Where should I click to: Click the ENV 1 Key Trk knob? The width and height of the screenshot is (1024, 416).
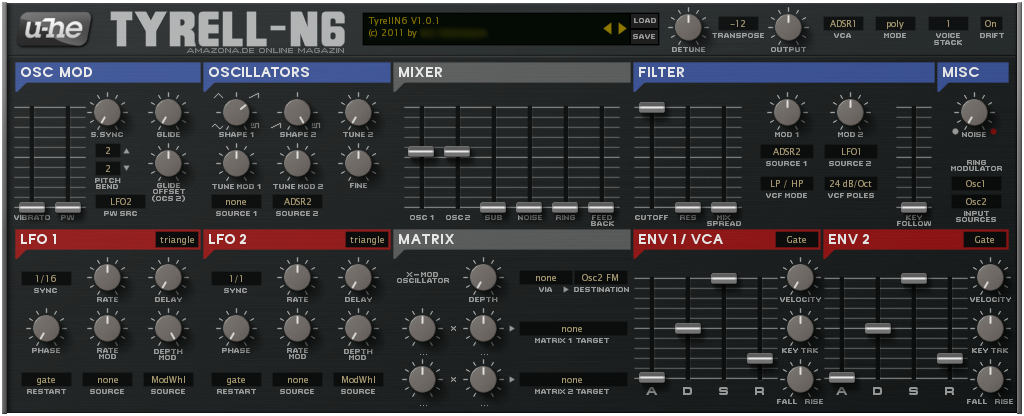pyautogui.click(x=800, y=328)
